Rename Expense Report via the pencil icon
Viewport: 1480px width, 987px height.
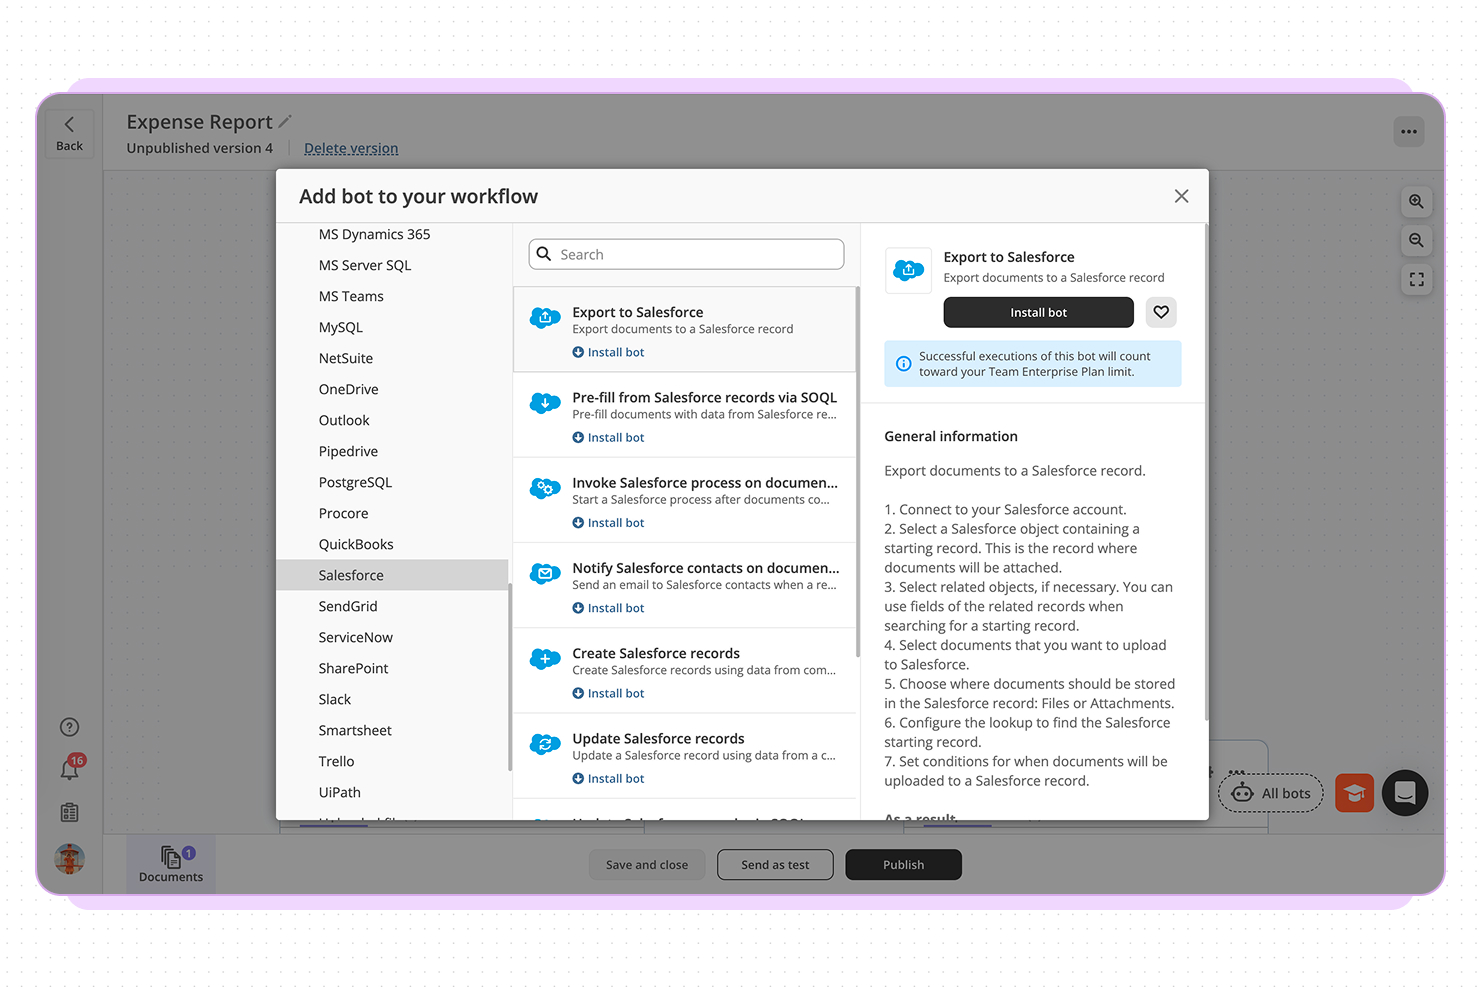point(286,119)
